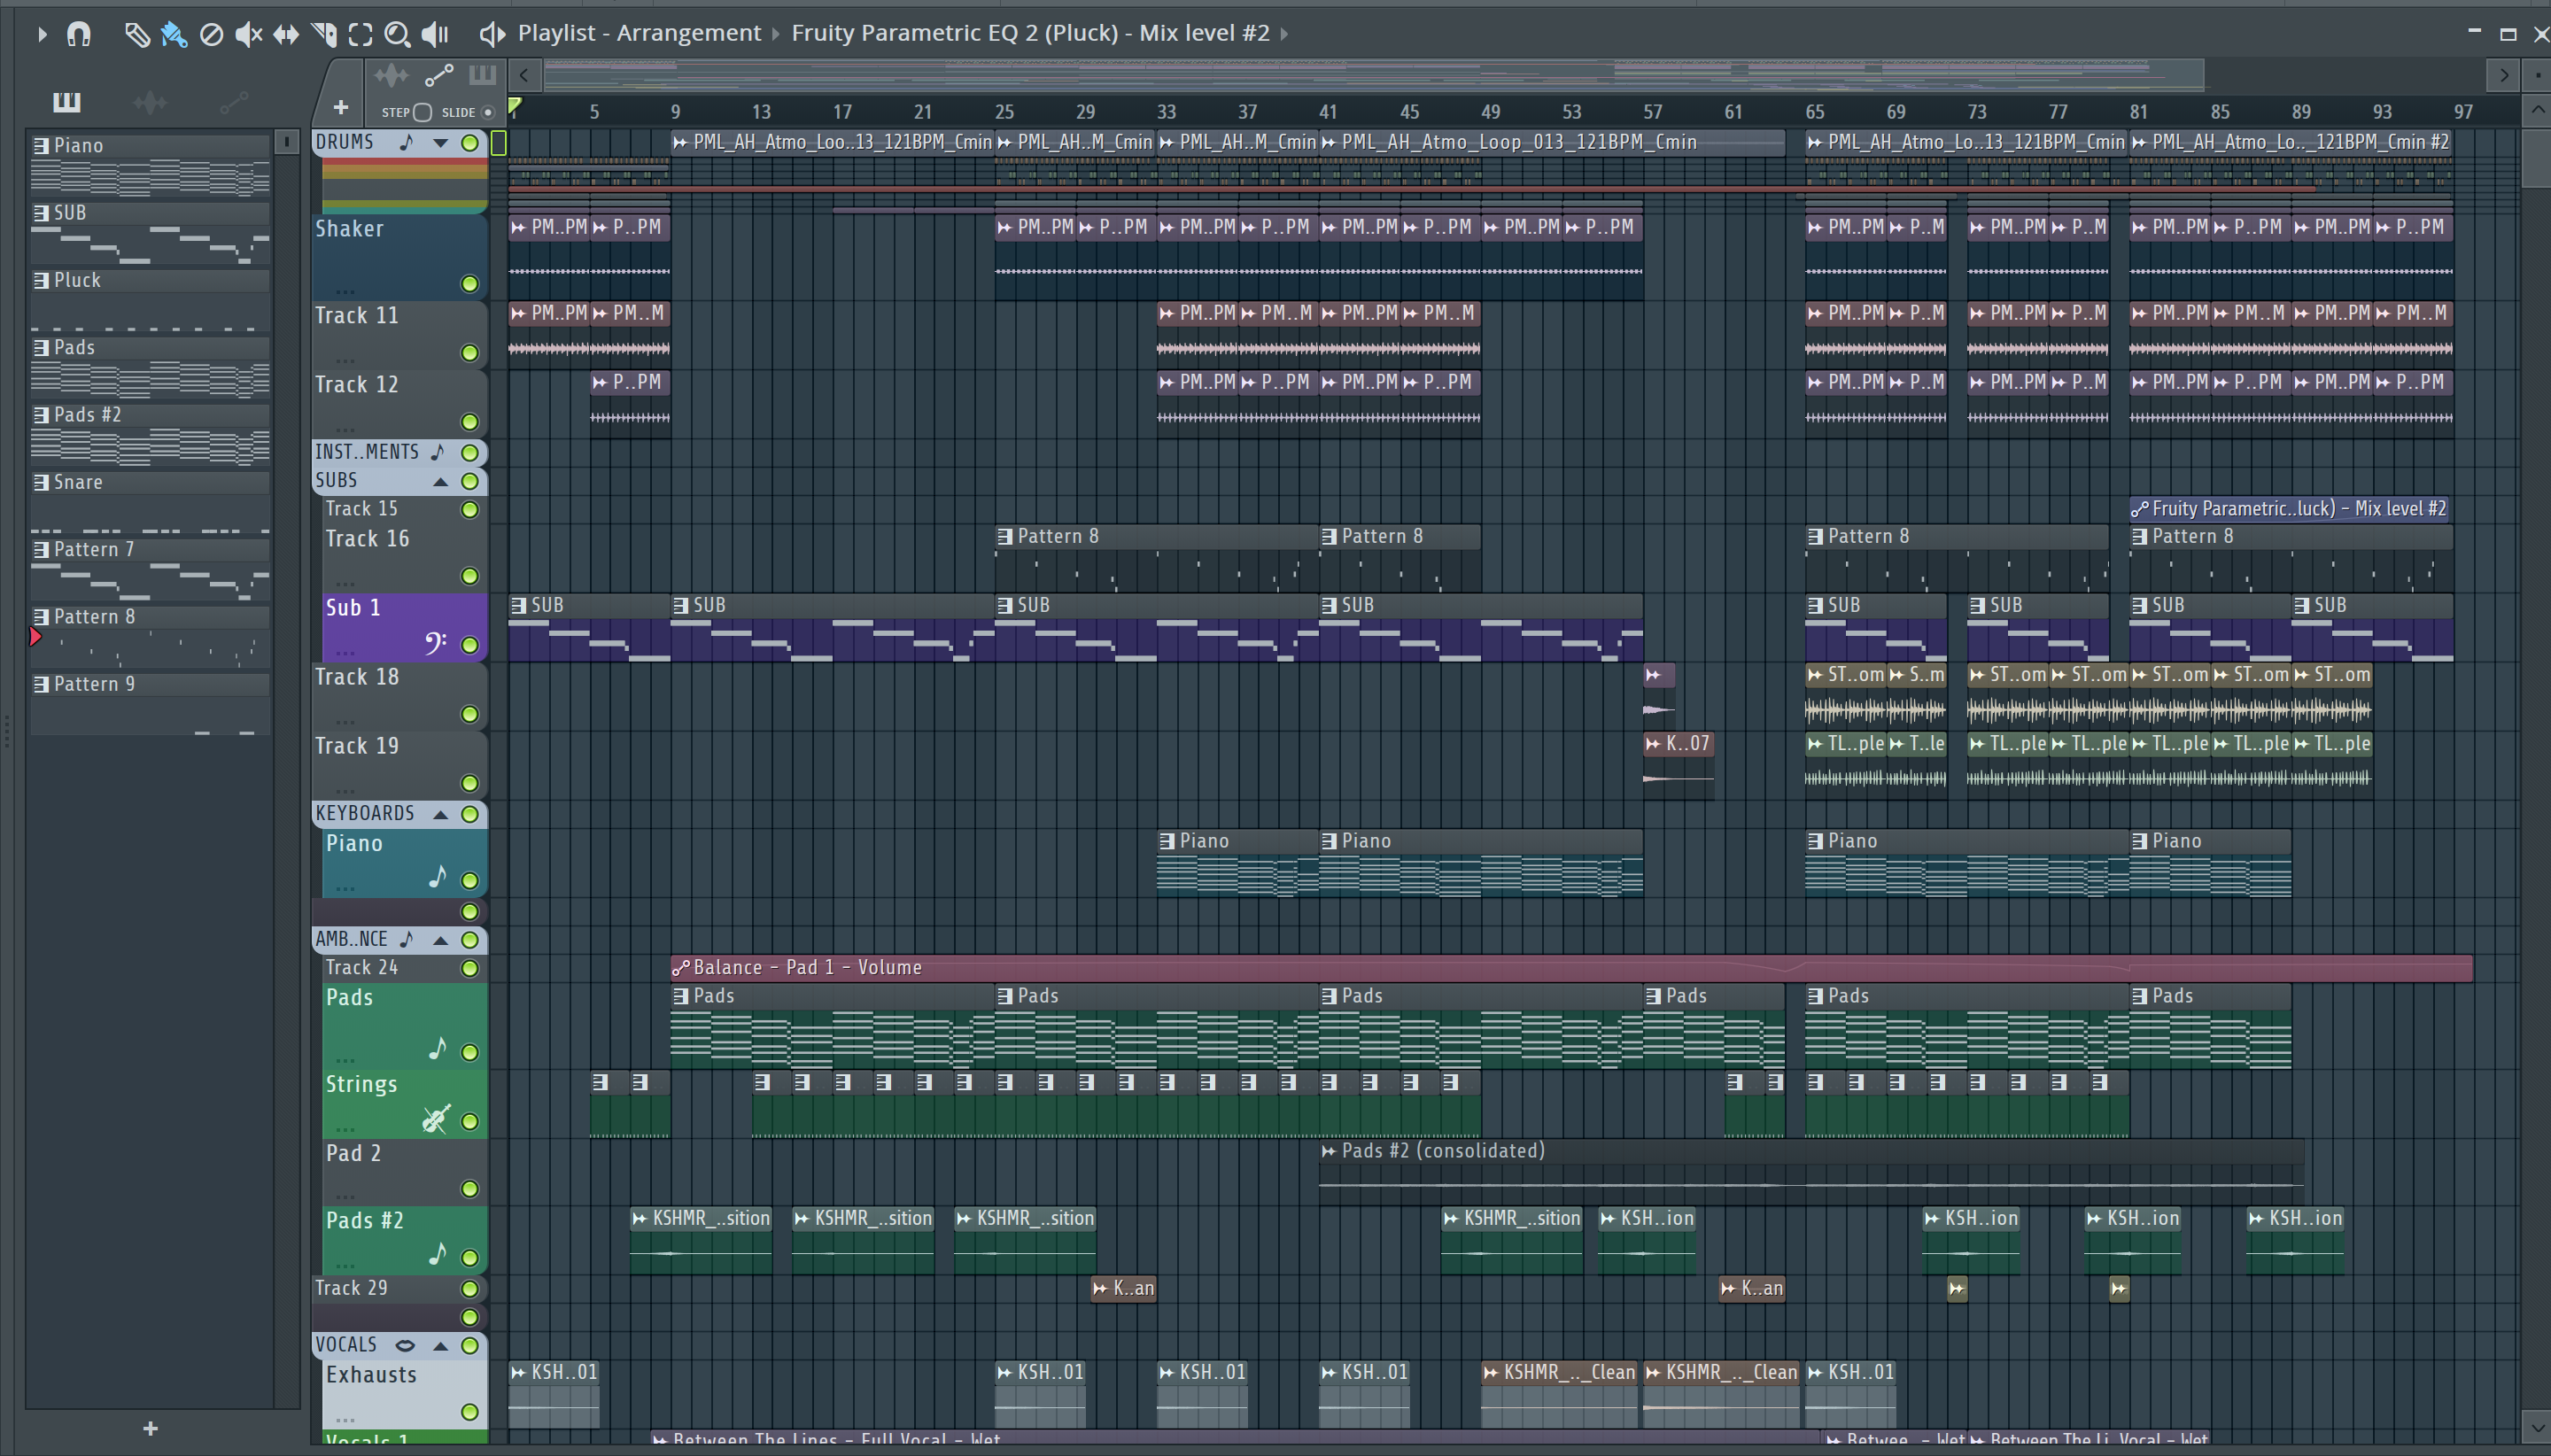Click the note icon on DRUMS group
Viewport: 2551px width, 1456px height.
click(x=406, y=142)
